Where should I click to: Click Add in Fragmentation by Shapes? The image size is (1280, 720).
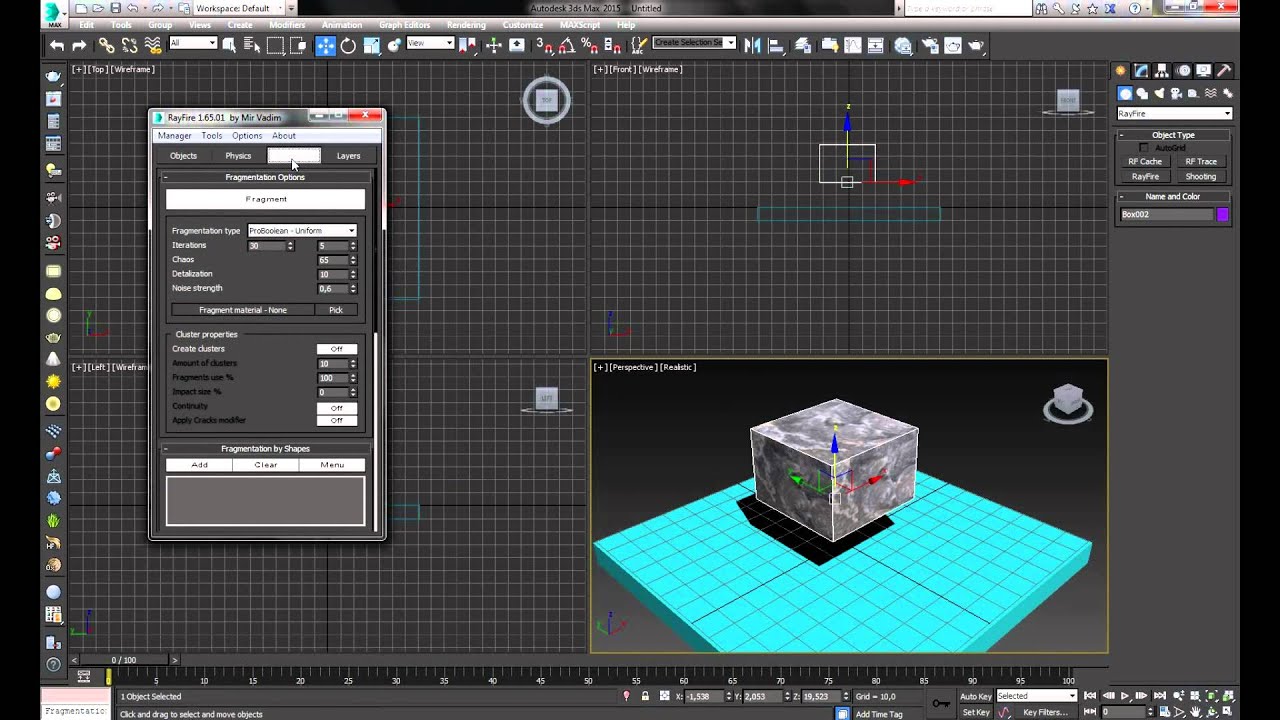(199, 465)
